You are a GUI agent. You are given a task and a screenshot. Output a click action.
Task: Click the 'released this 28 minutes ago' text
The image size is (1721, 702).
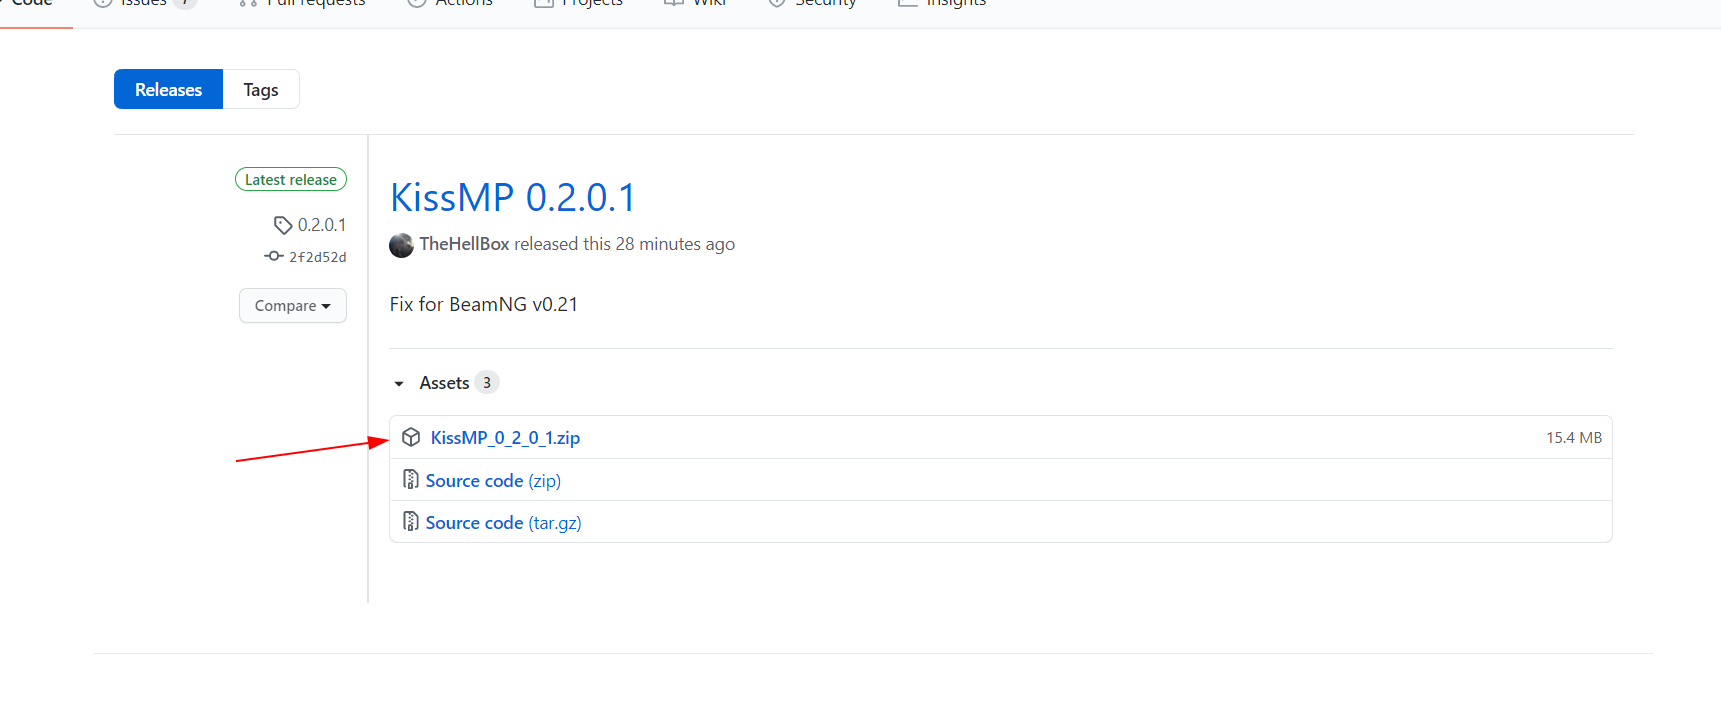625,244
